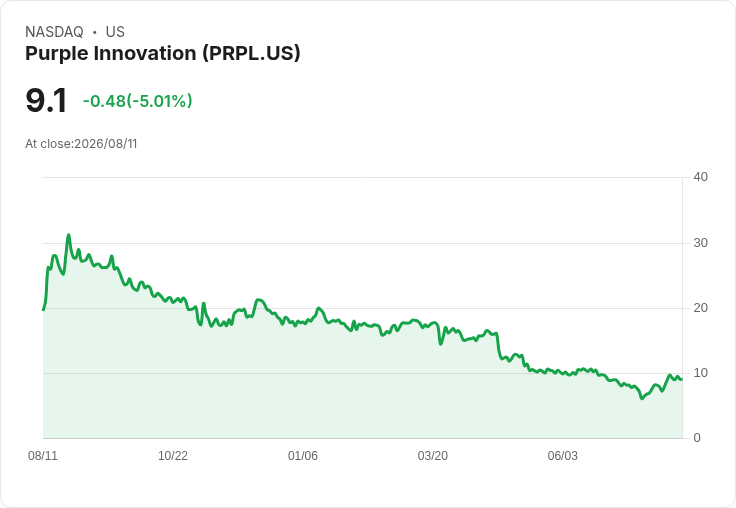
Task: Click the 06/03 x-axis date label
Action: tap(562, 455)
